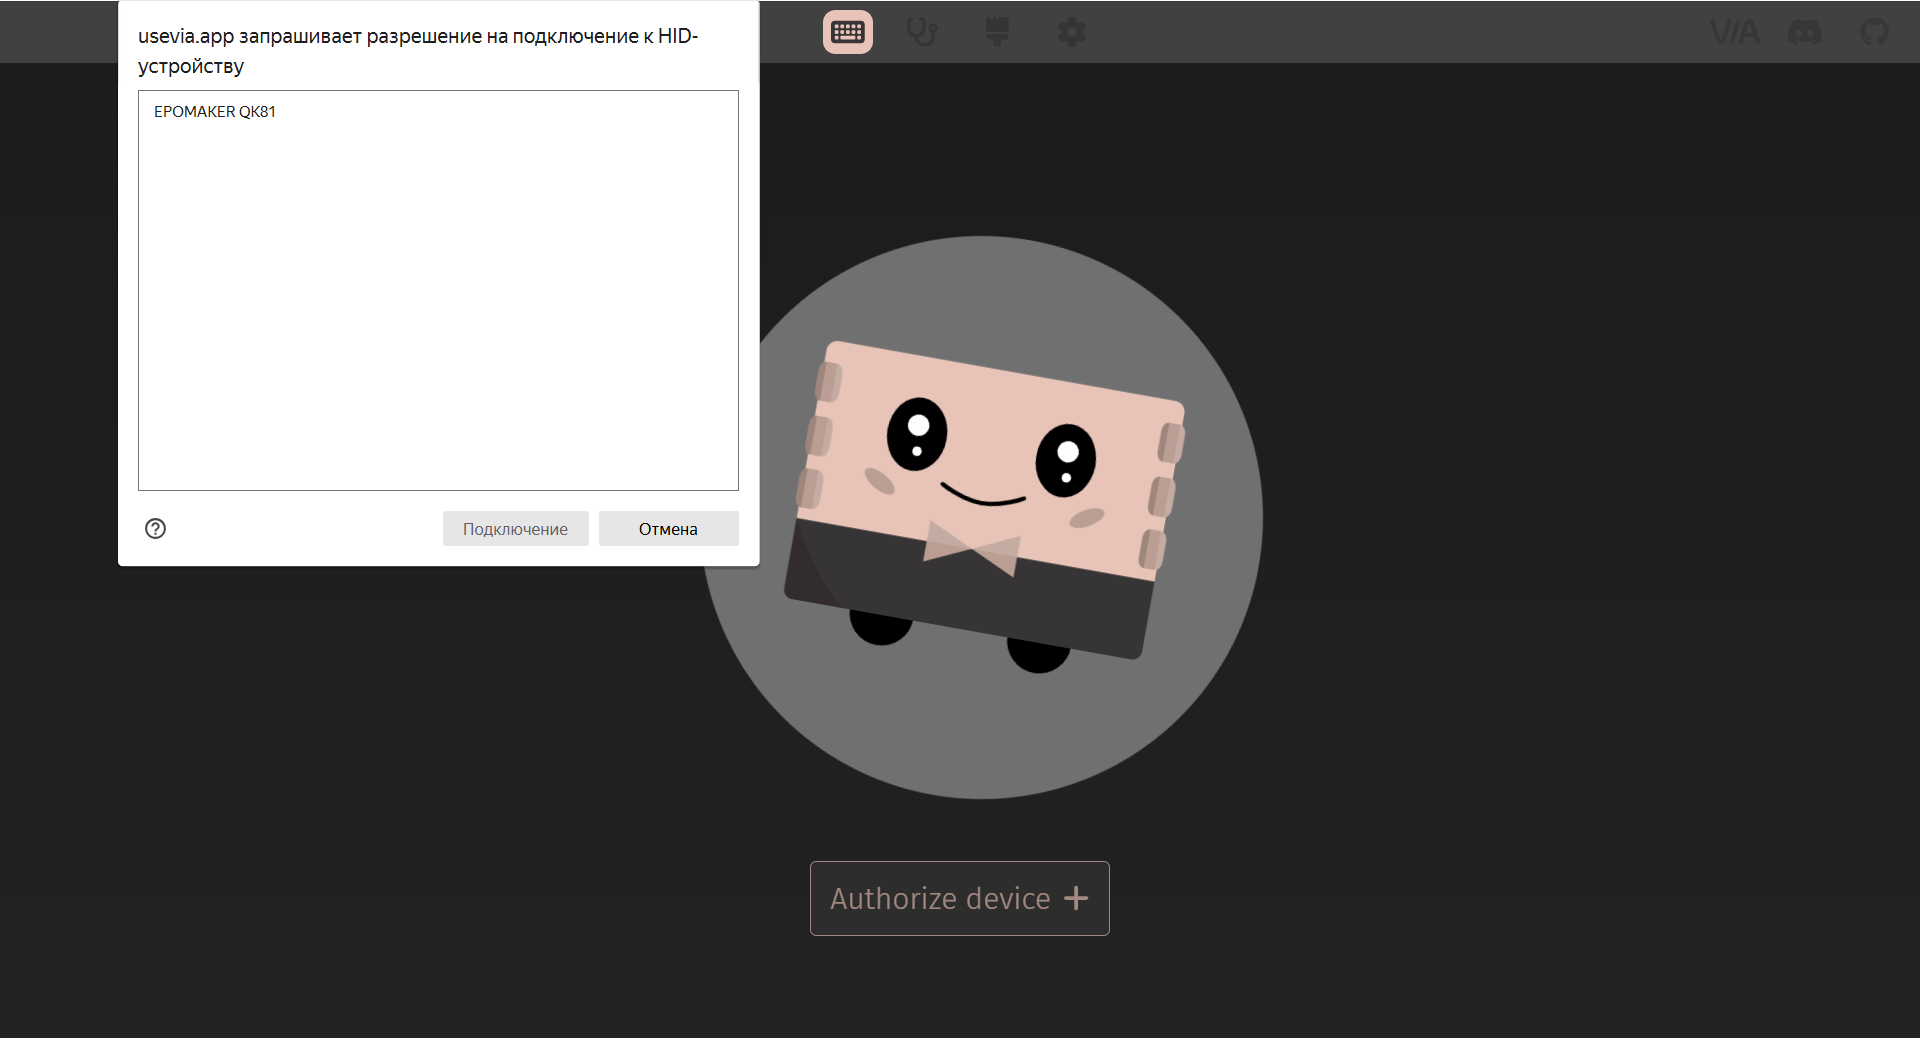The height and width of the screenshot is (1038, 1920).
Task: Open the Discord link icon
Action: [1805, 32]
